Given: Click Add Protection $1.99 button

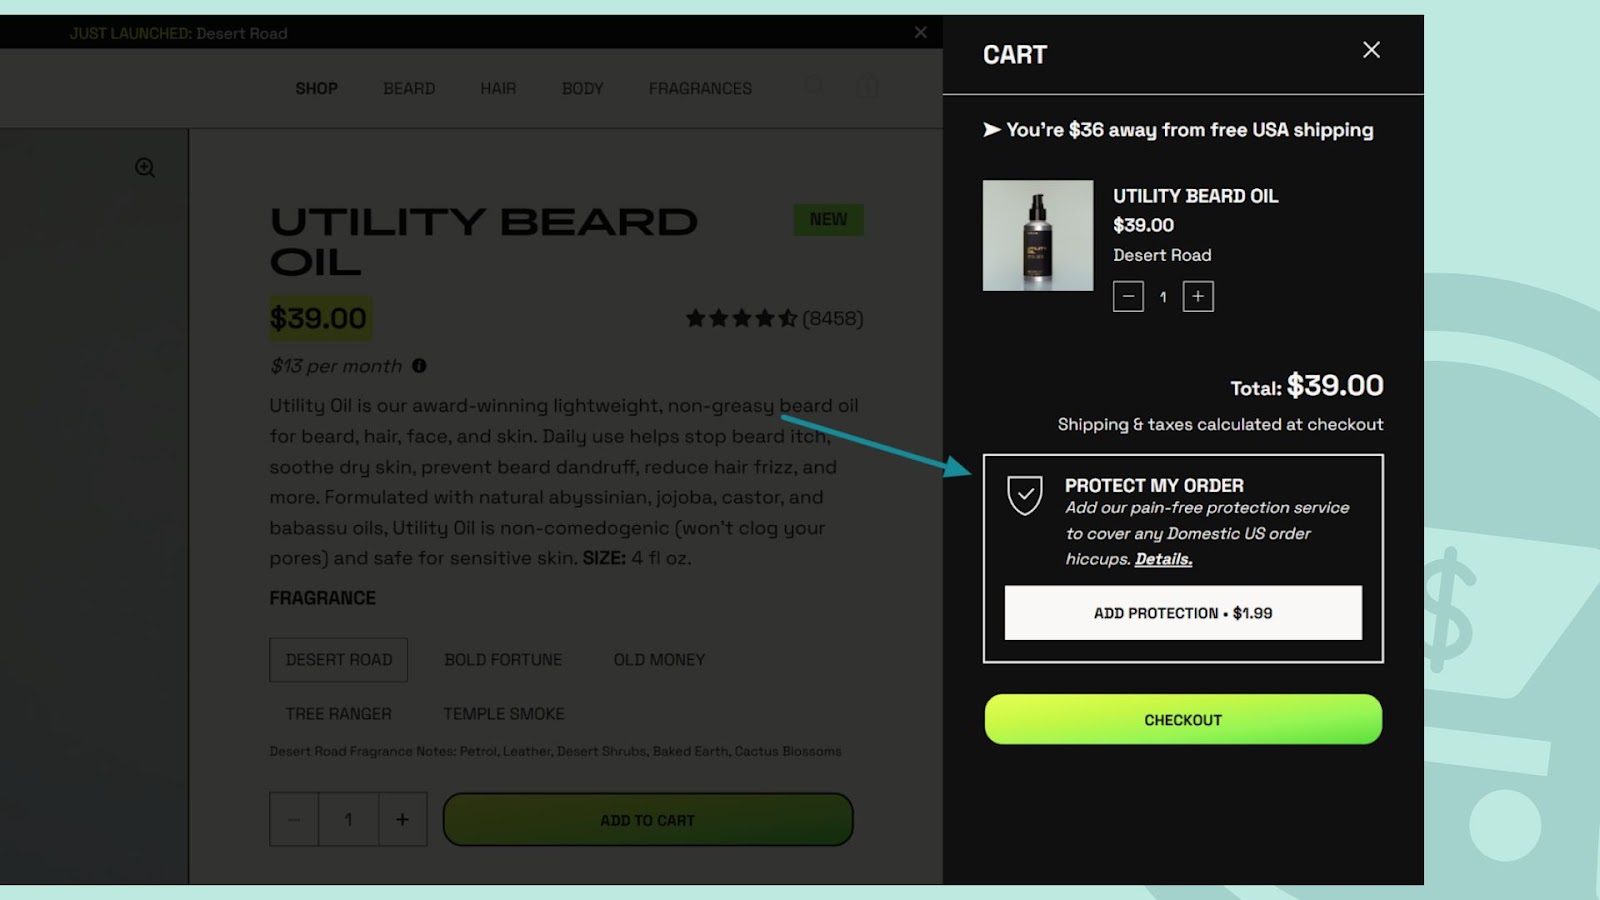Looking at the screenshot, I should pyautogui.click(x=1183, y=613).
